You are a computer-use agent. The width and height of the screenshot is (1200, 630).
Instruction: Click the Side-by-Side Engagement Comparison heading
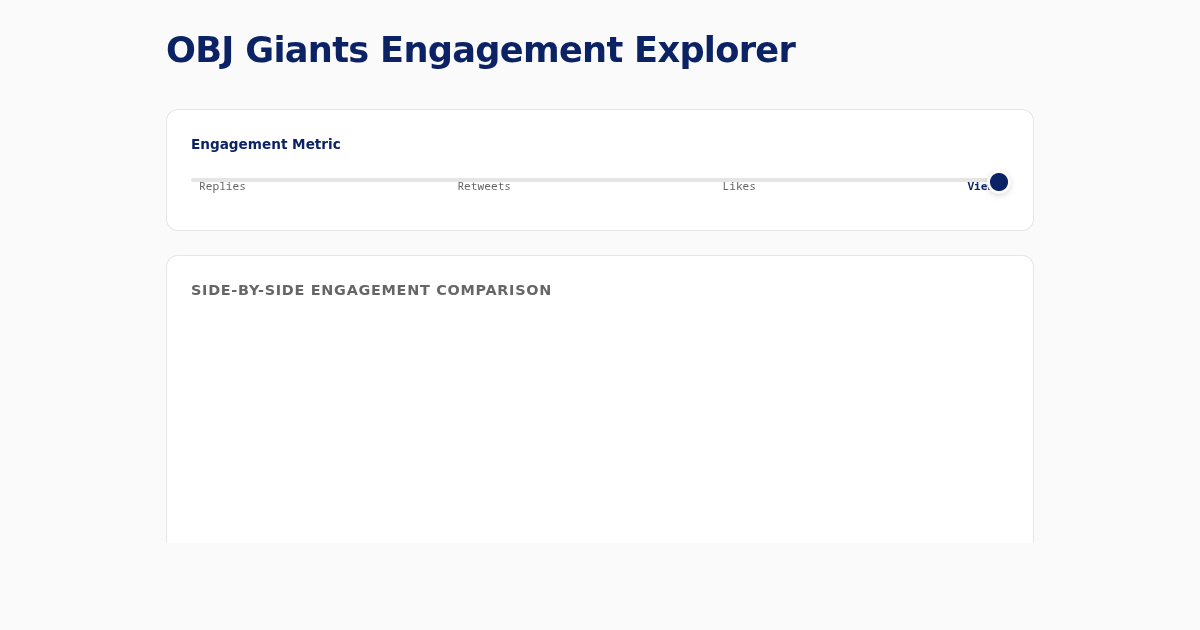point(371,290)
